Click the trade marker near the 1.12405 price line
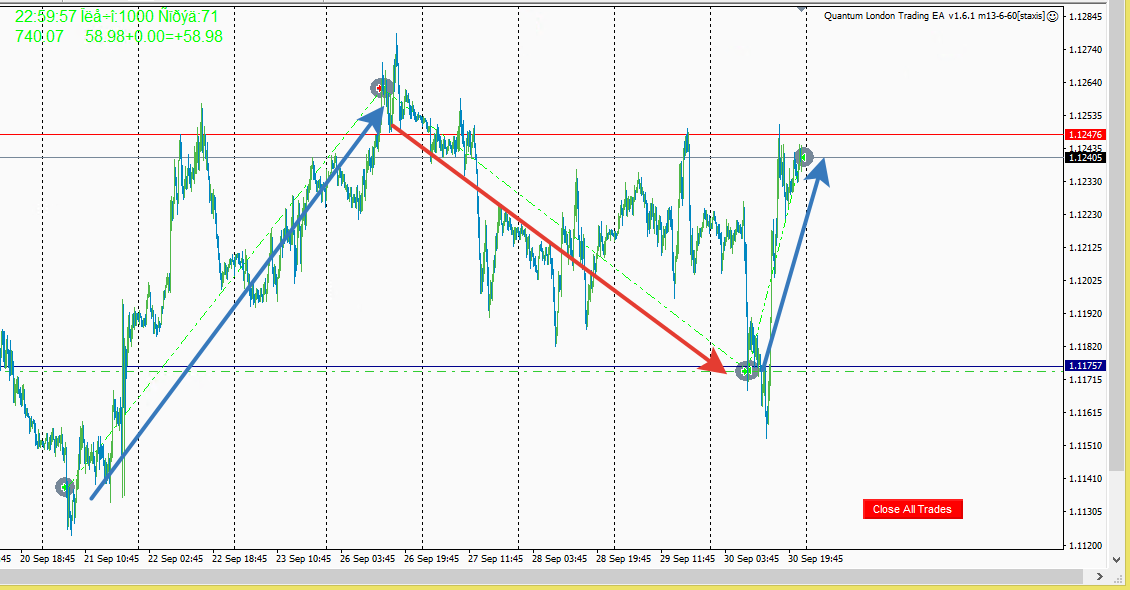This screenshot has height=590, width=1130. (x=804, y=157)
